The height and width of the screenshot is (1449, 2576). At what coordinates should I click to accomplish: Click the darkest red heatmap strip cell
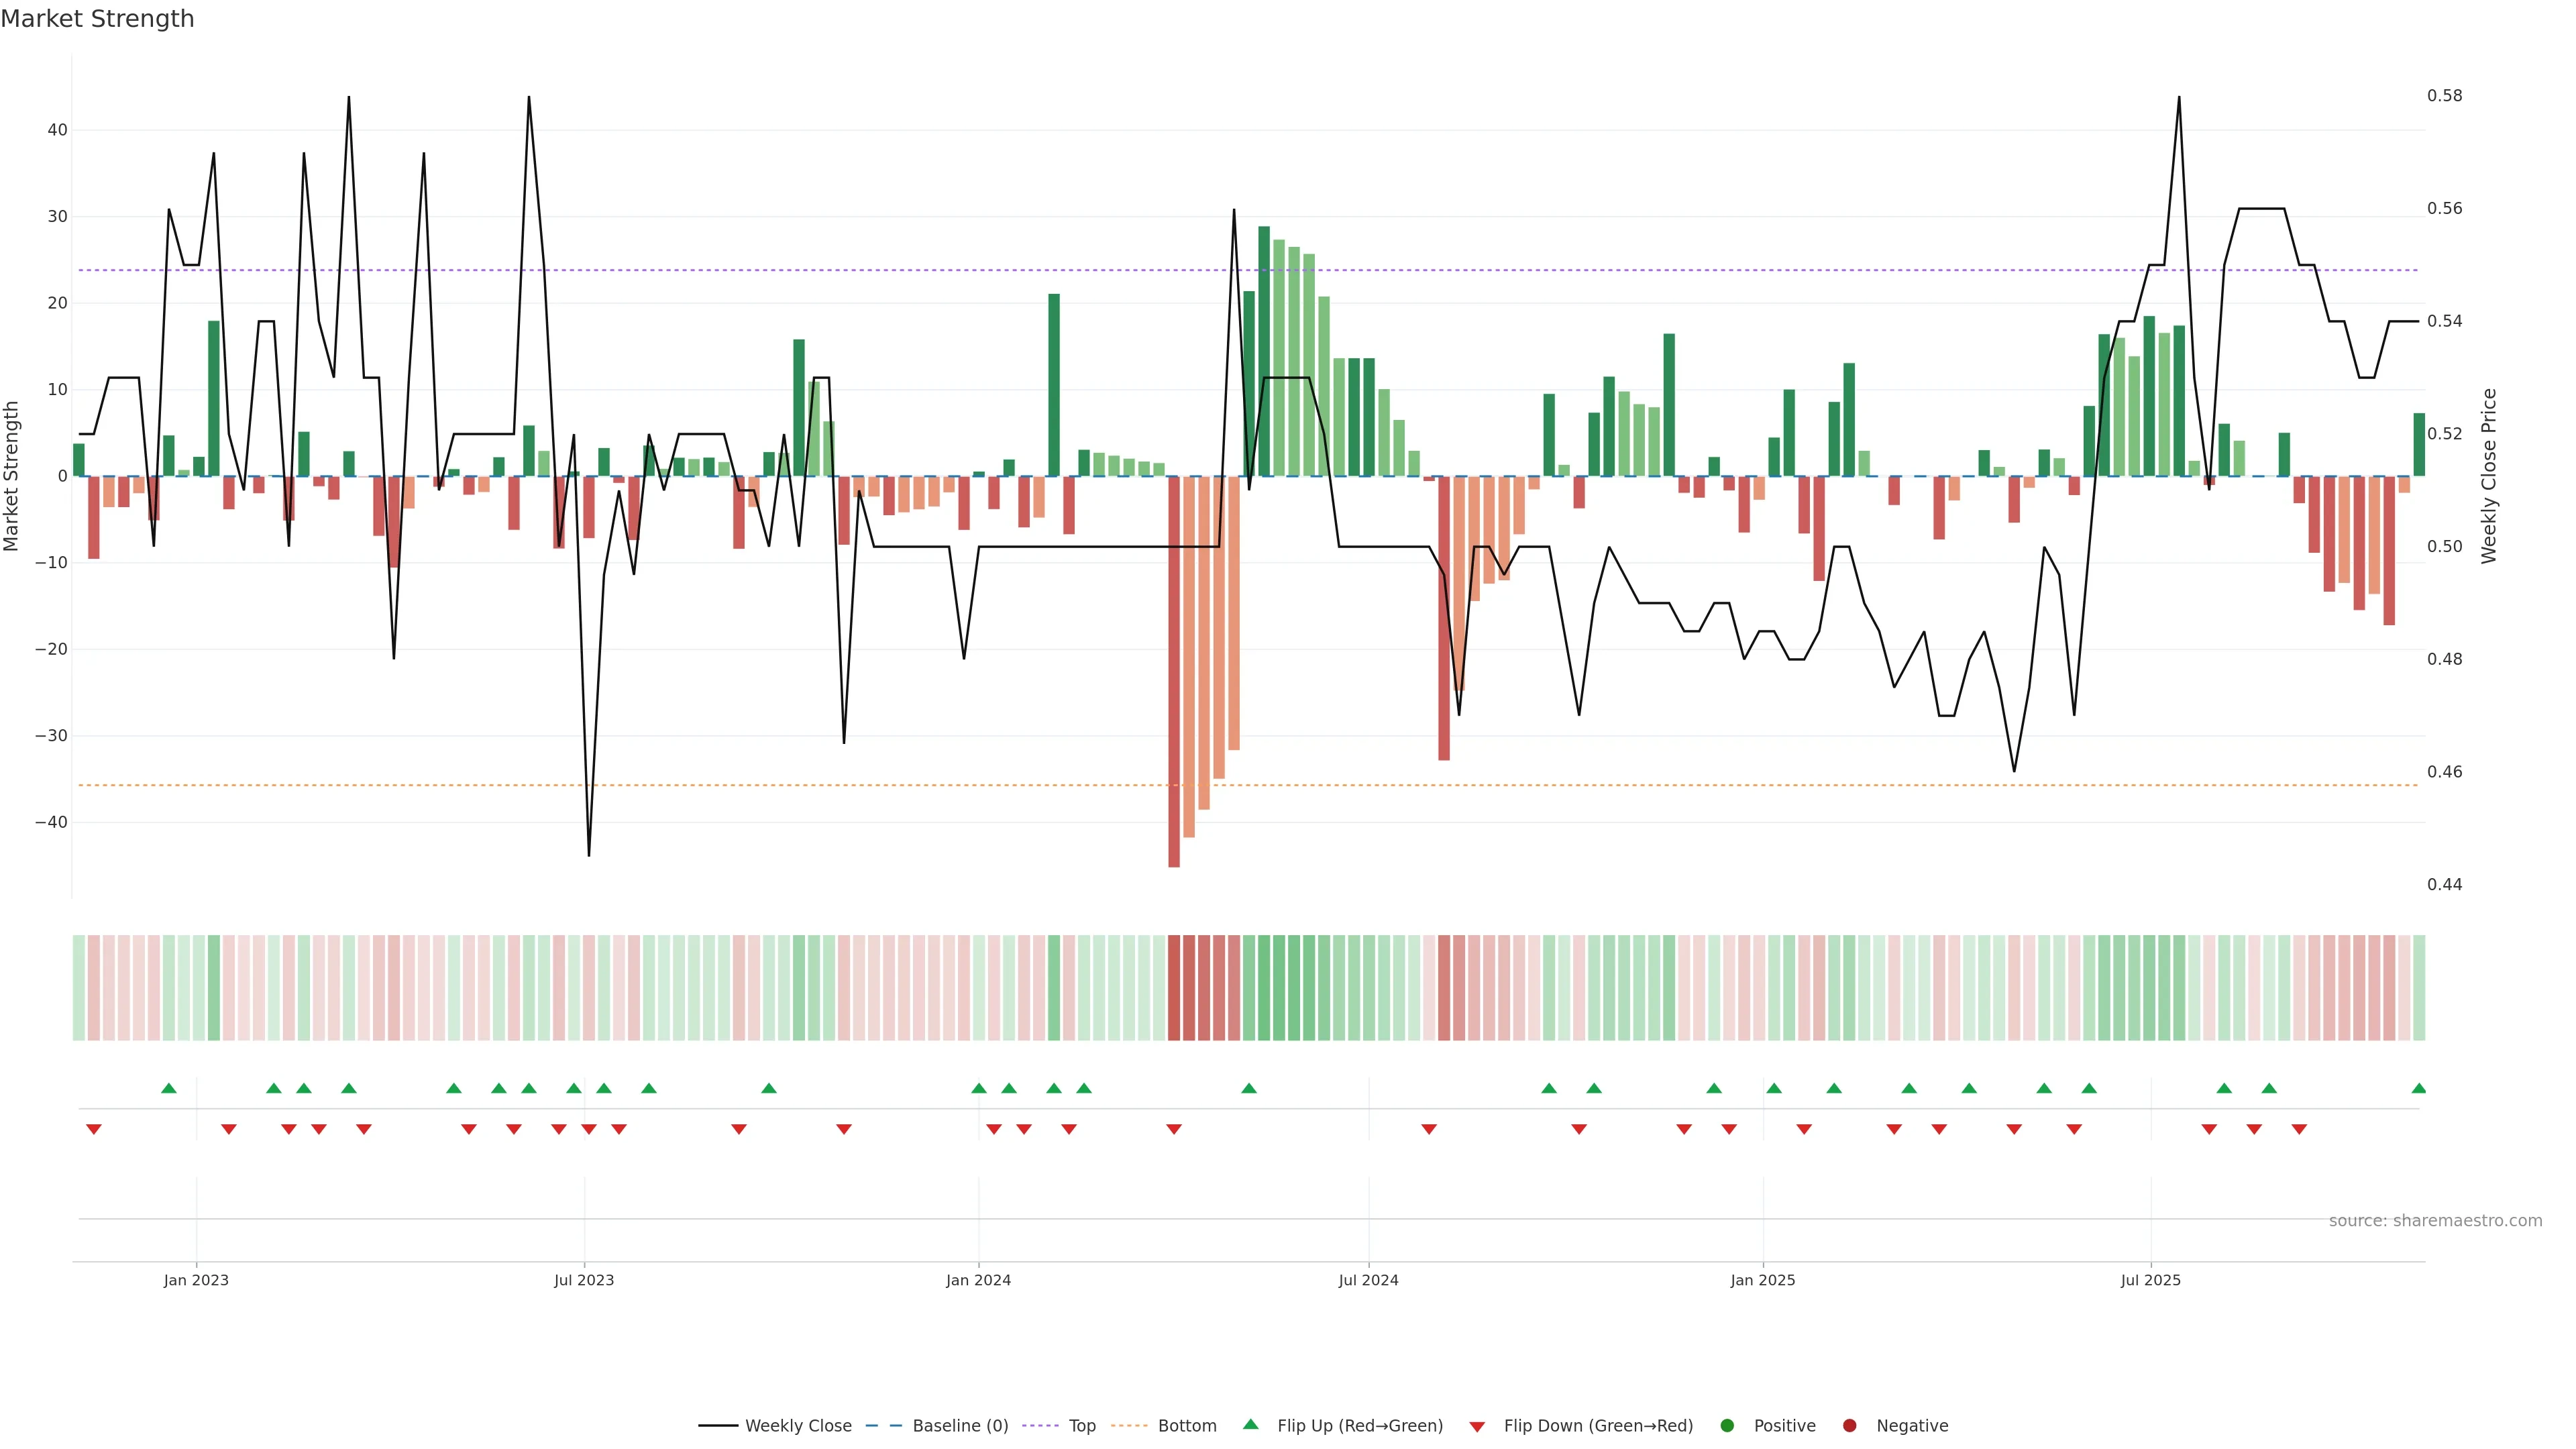pyautogui.click(x=1174, y=988)
